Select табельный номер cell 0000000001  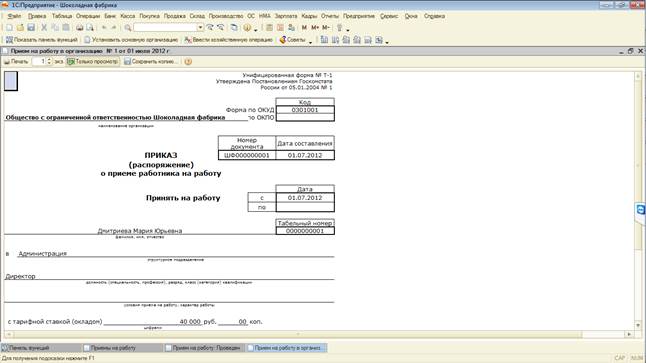[x=305, y=231]
